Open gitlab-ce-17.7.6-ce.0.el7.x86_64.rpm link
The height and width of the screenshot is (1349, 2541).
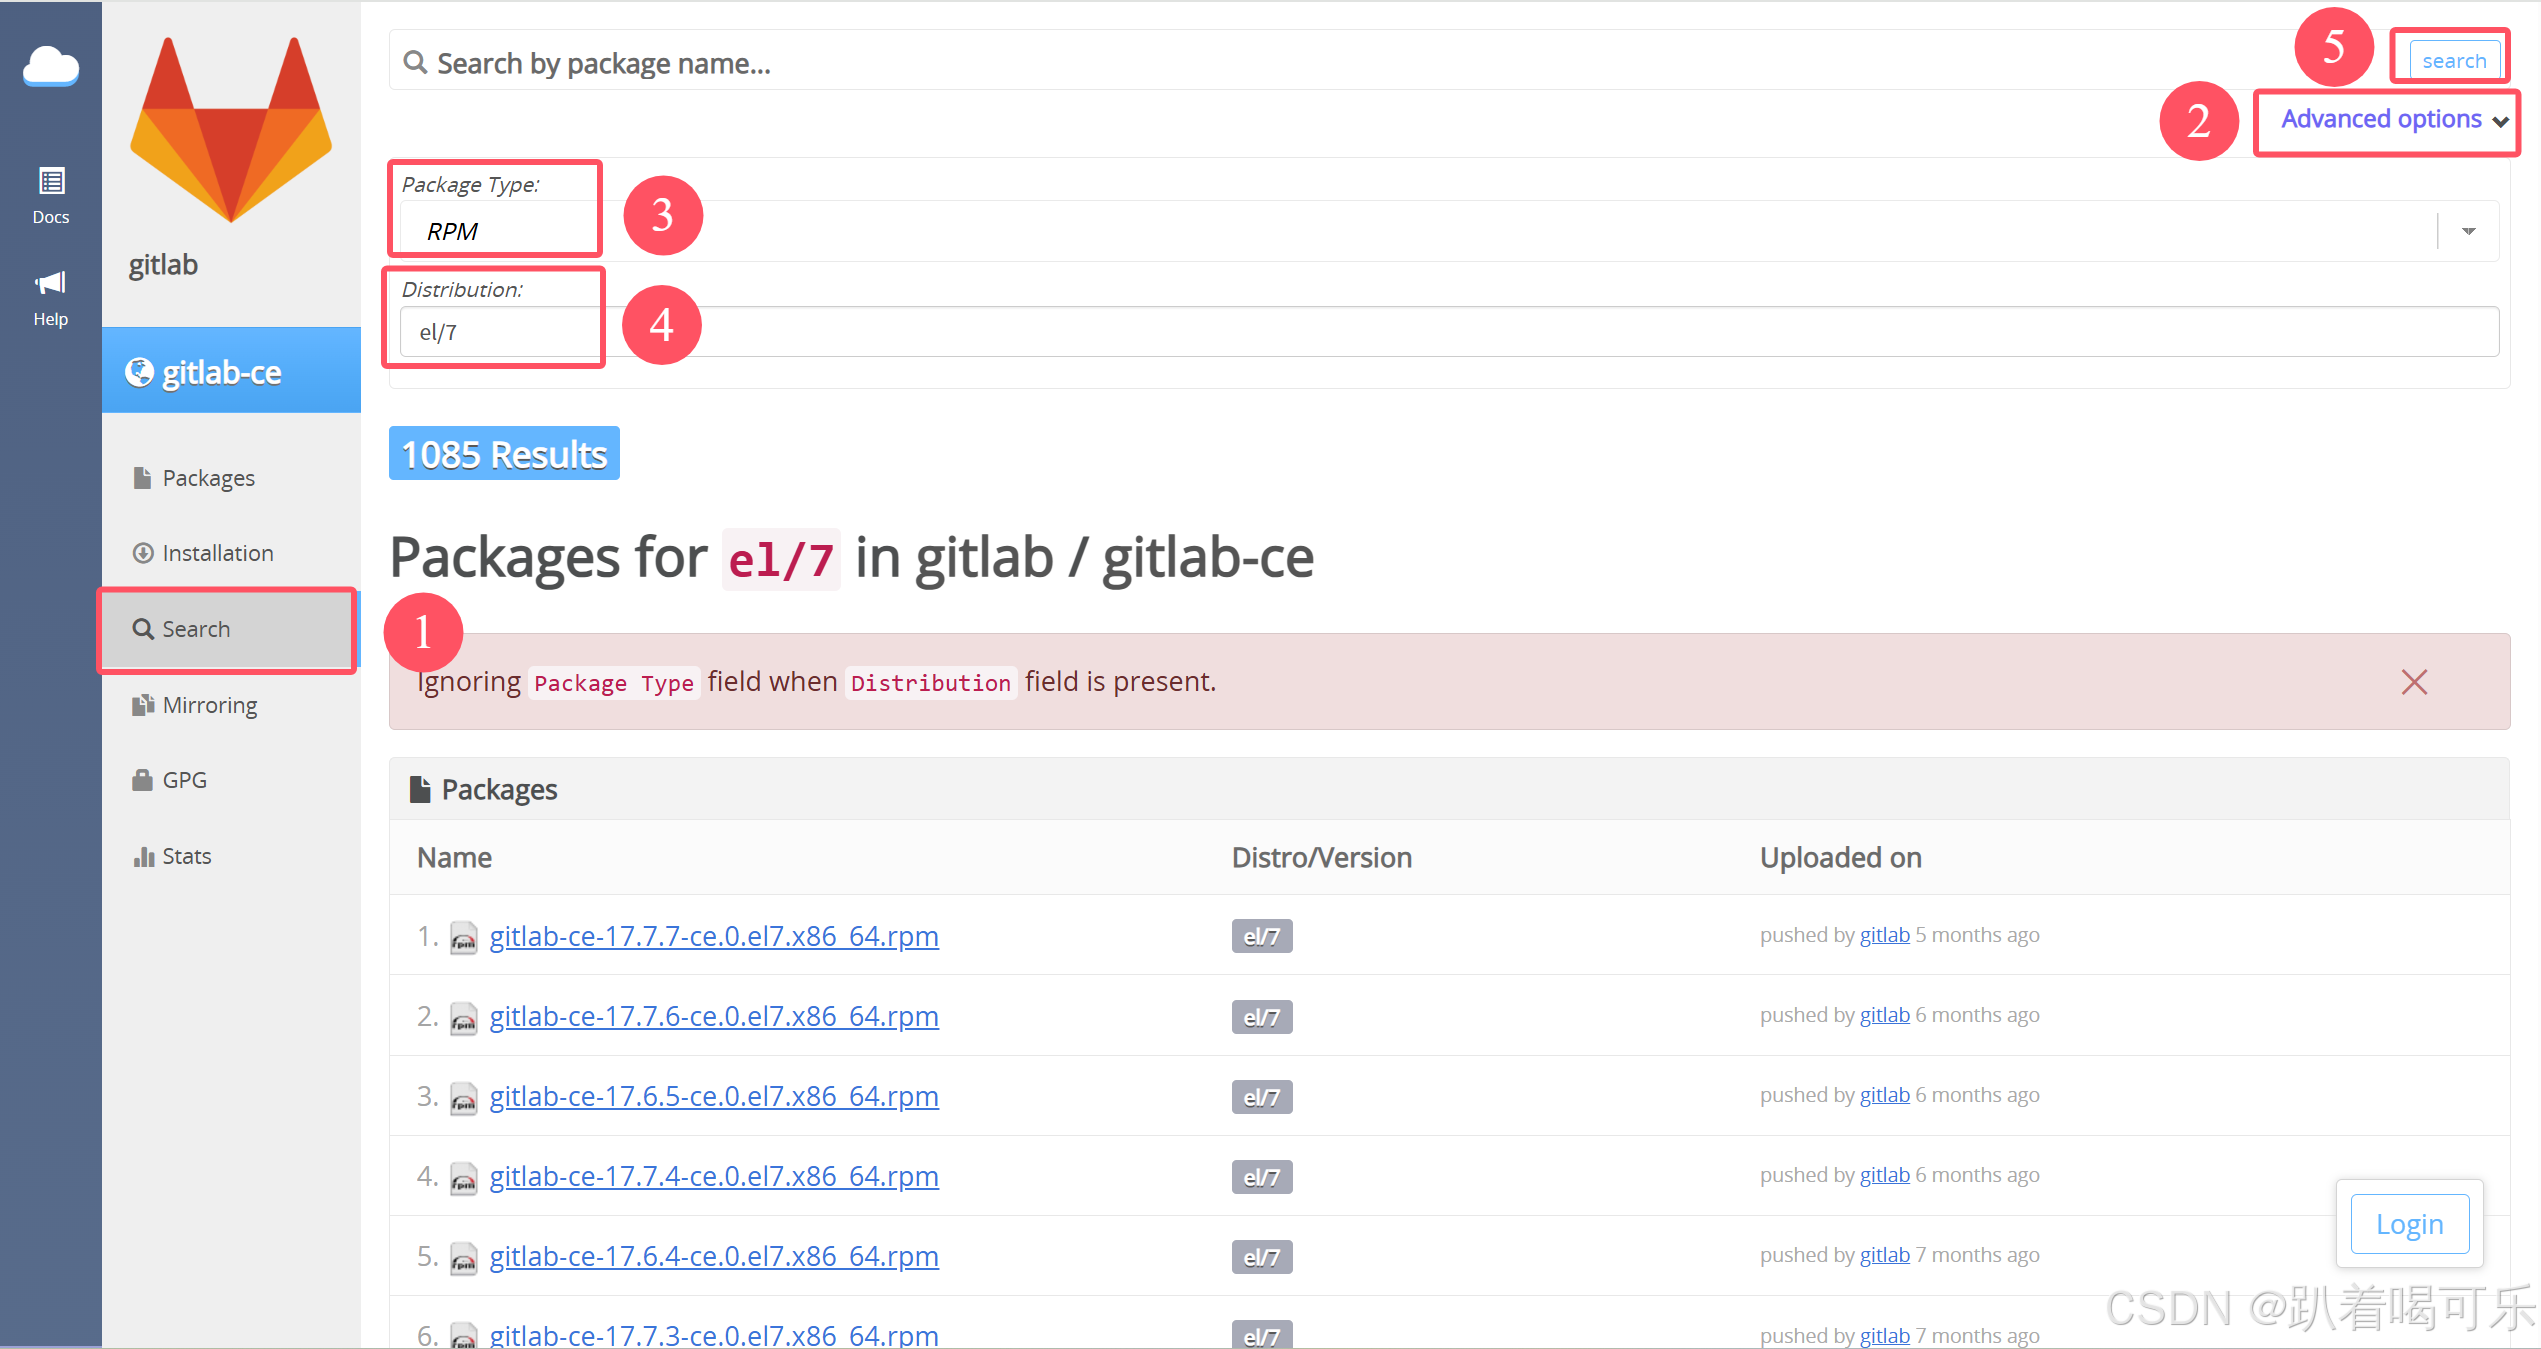[x=714, y=1016]
